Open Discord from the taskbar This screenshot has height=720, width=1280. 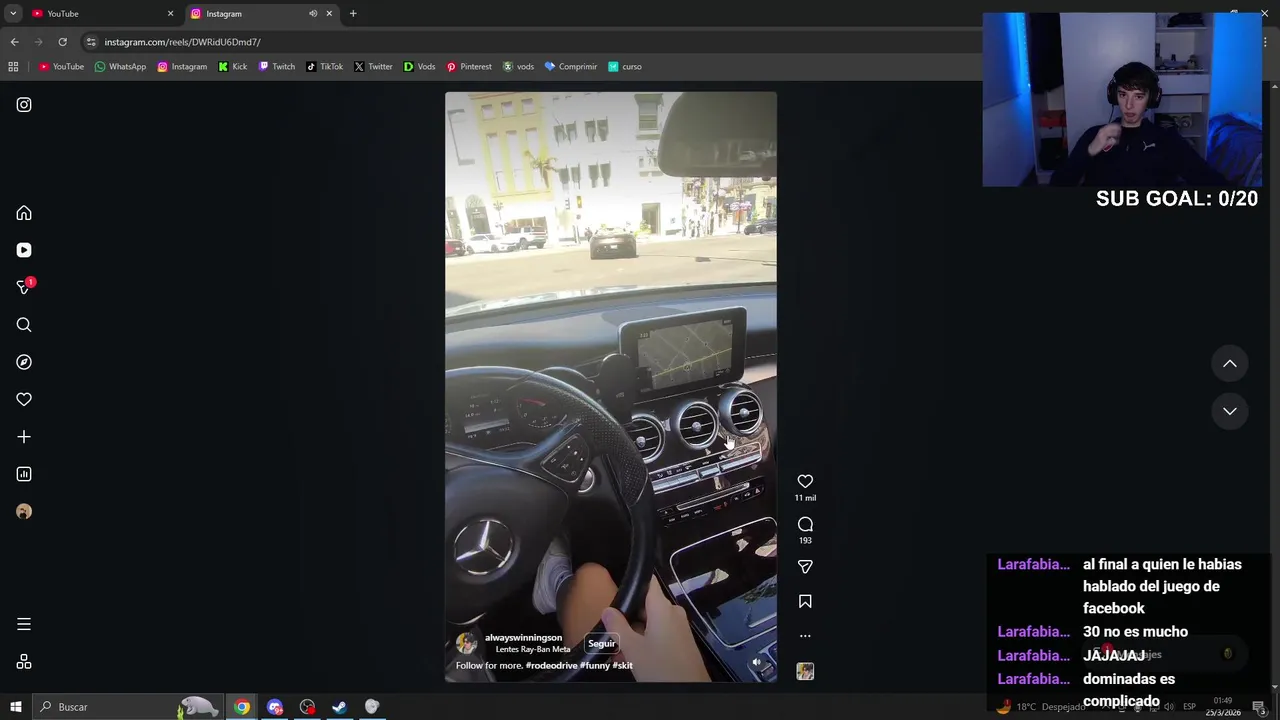(x=275, y=707)
